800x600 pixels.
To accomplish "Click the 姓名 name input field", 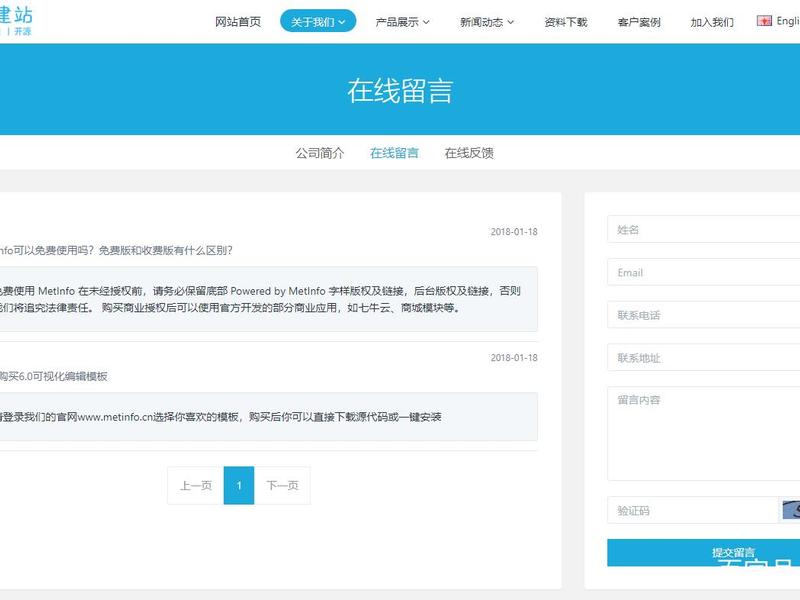I will coord(704,229).
